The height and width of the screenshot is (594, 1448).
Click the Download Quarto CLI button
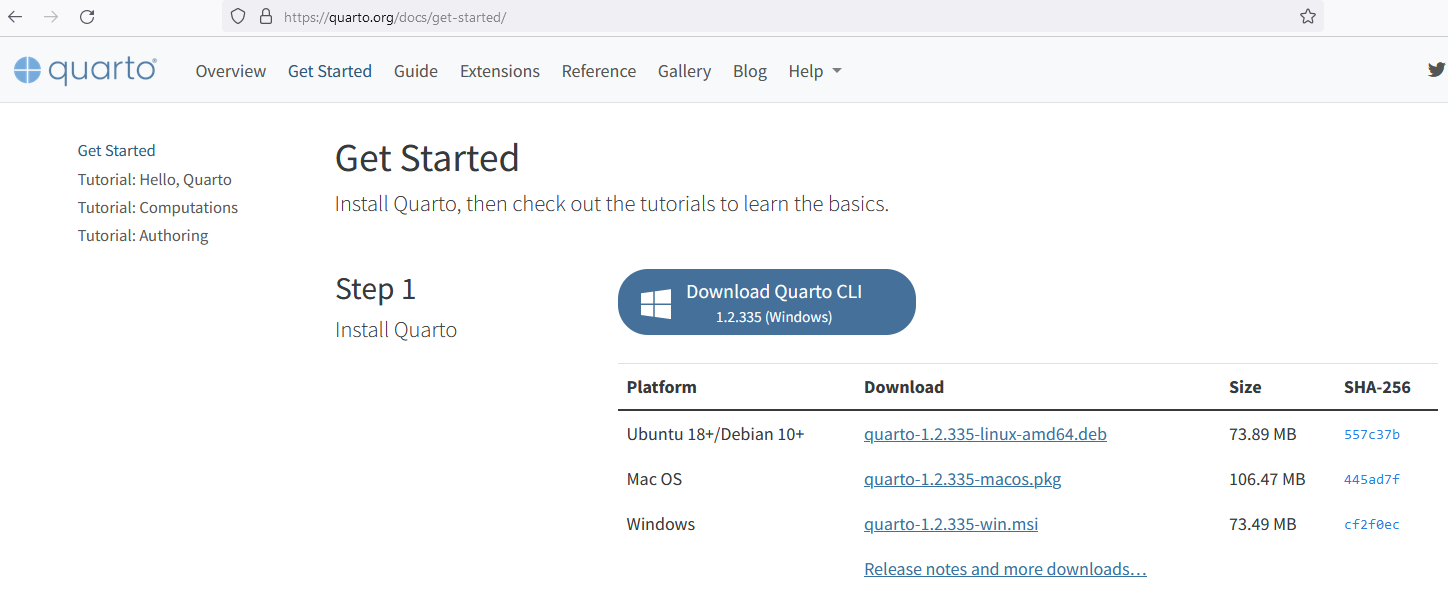click(767, 302)
